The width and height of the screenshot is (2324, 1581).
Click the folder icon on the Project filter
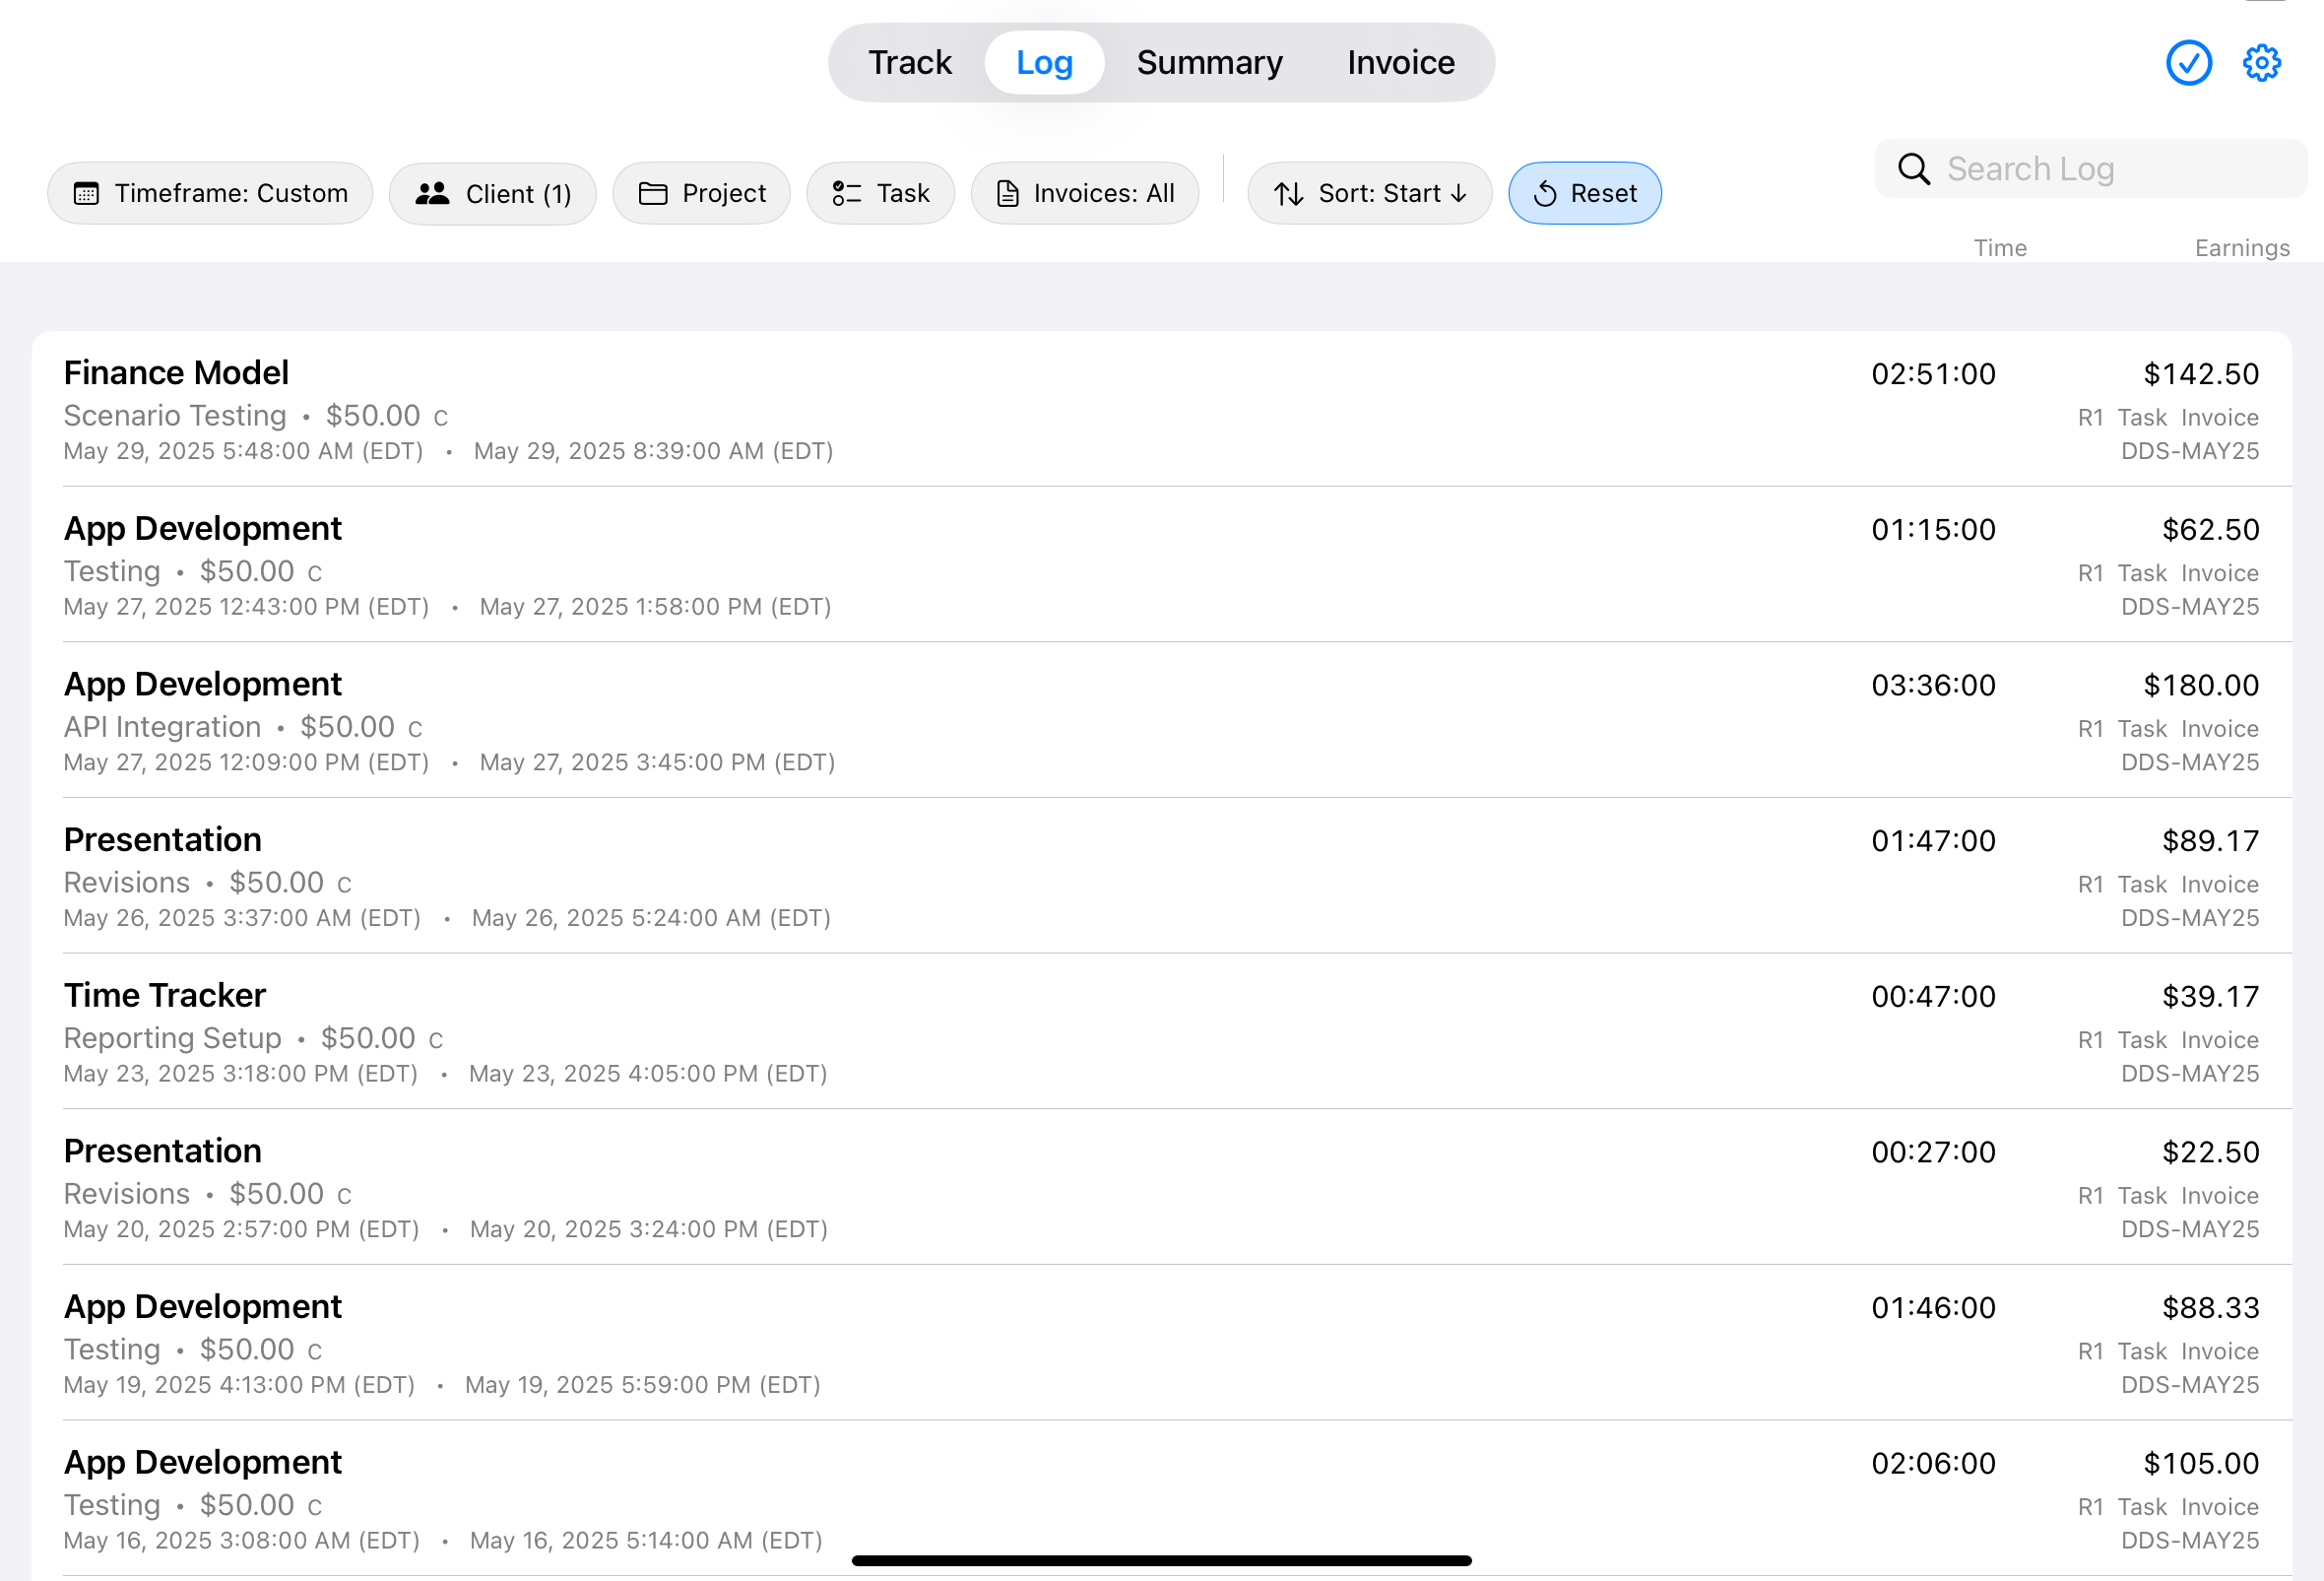pyautogui.click(x=655, y=193)
